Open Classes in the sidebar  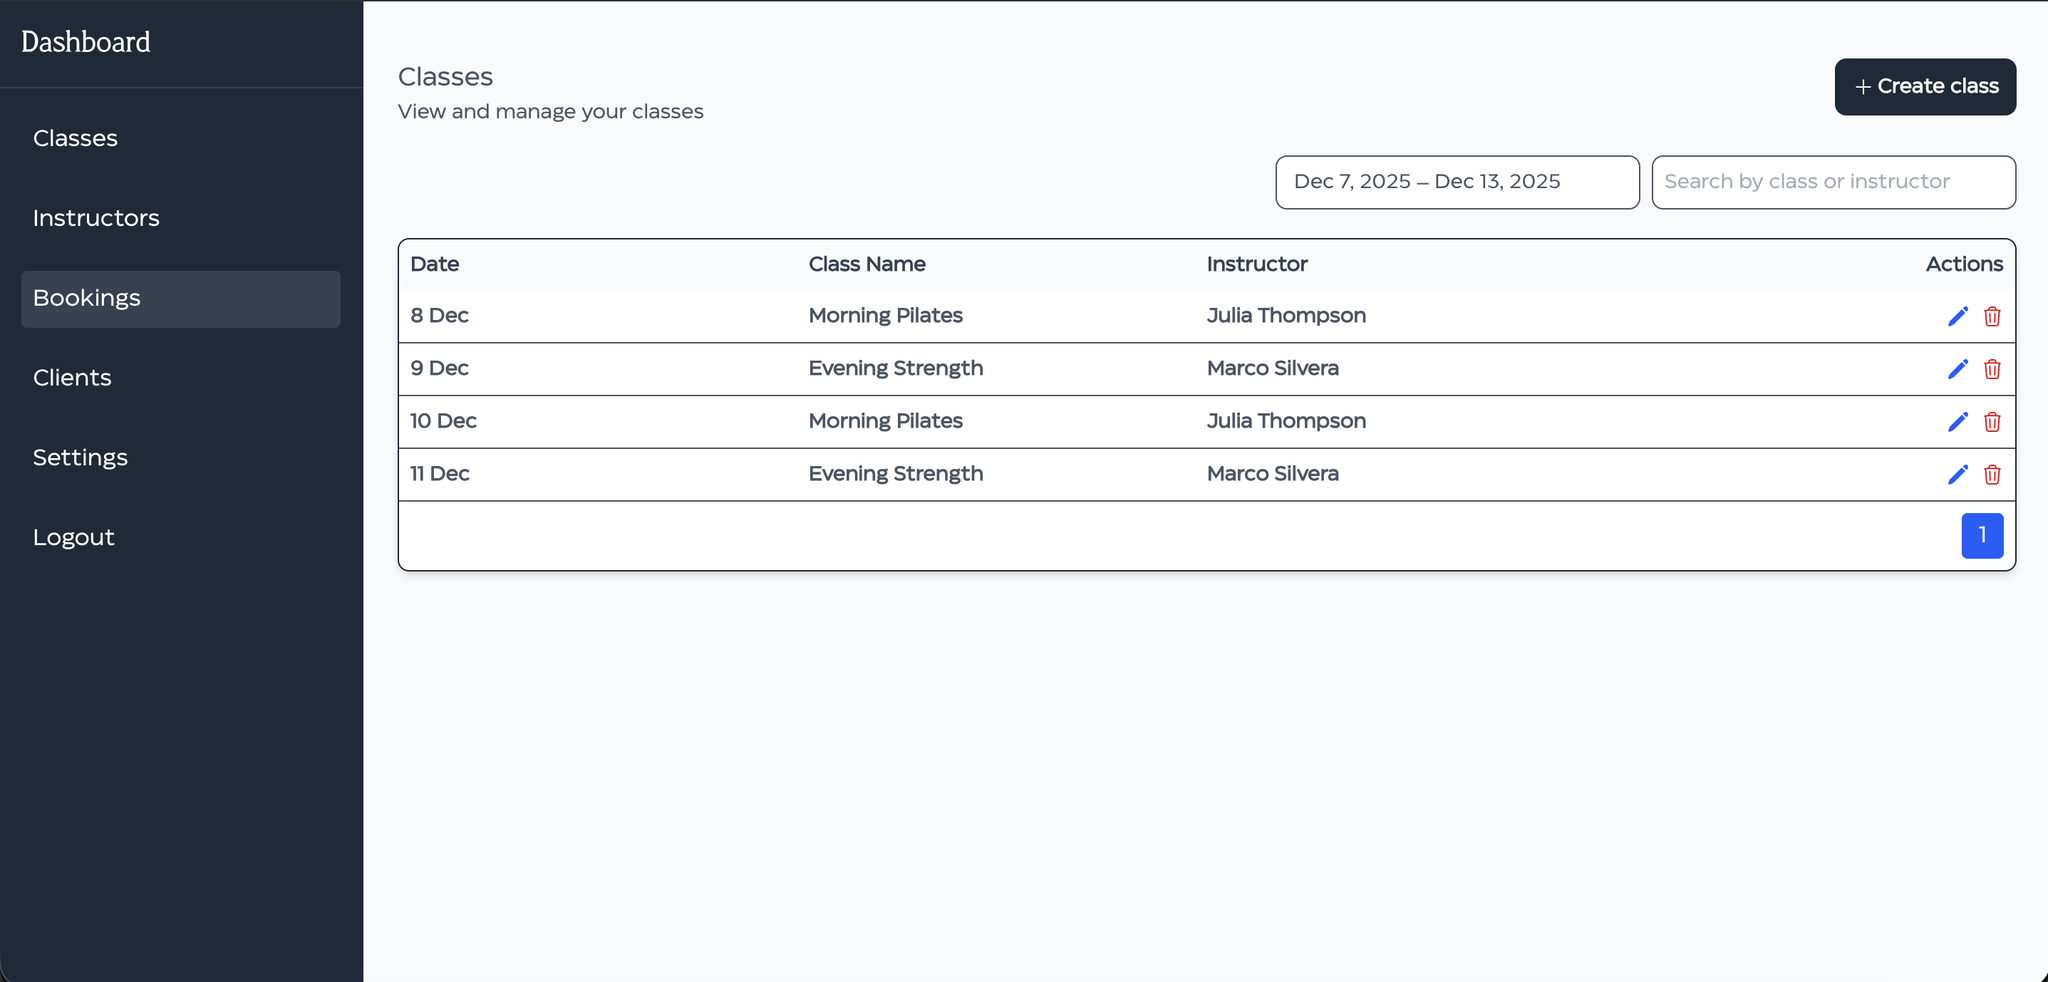coord(75,138)
